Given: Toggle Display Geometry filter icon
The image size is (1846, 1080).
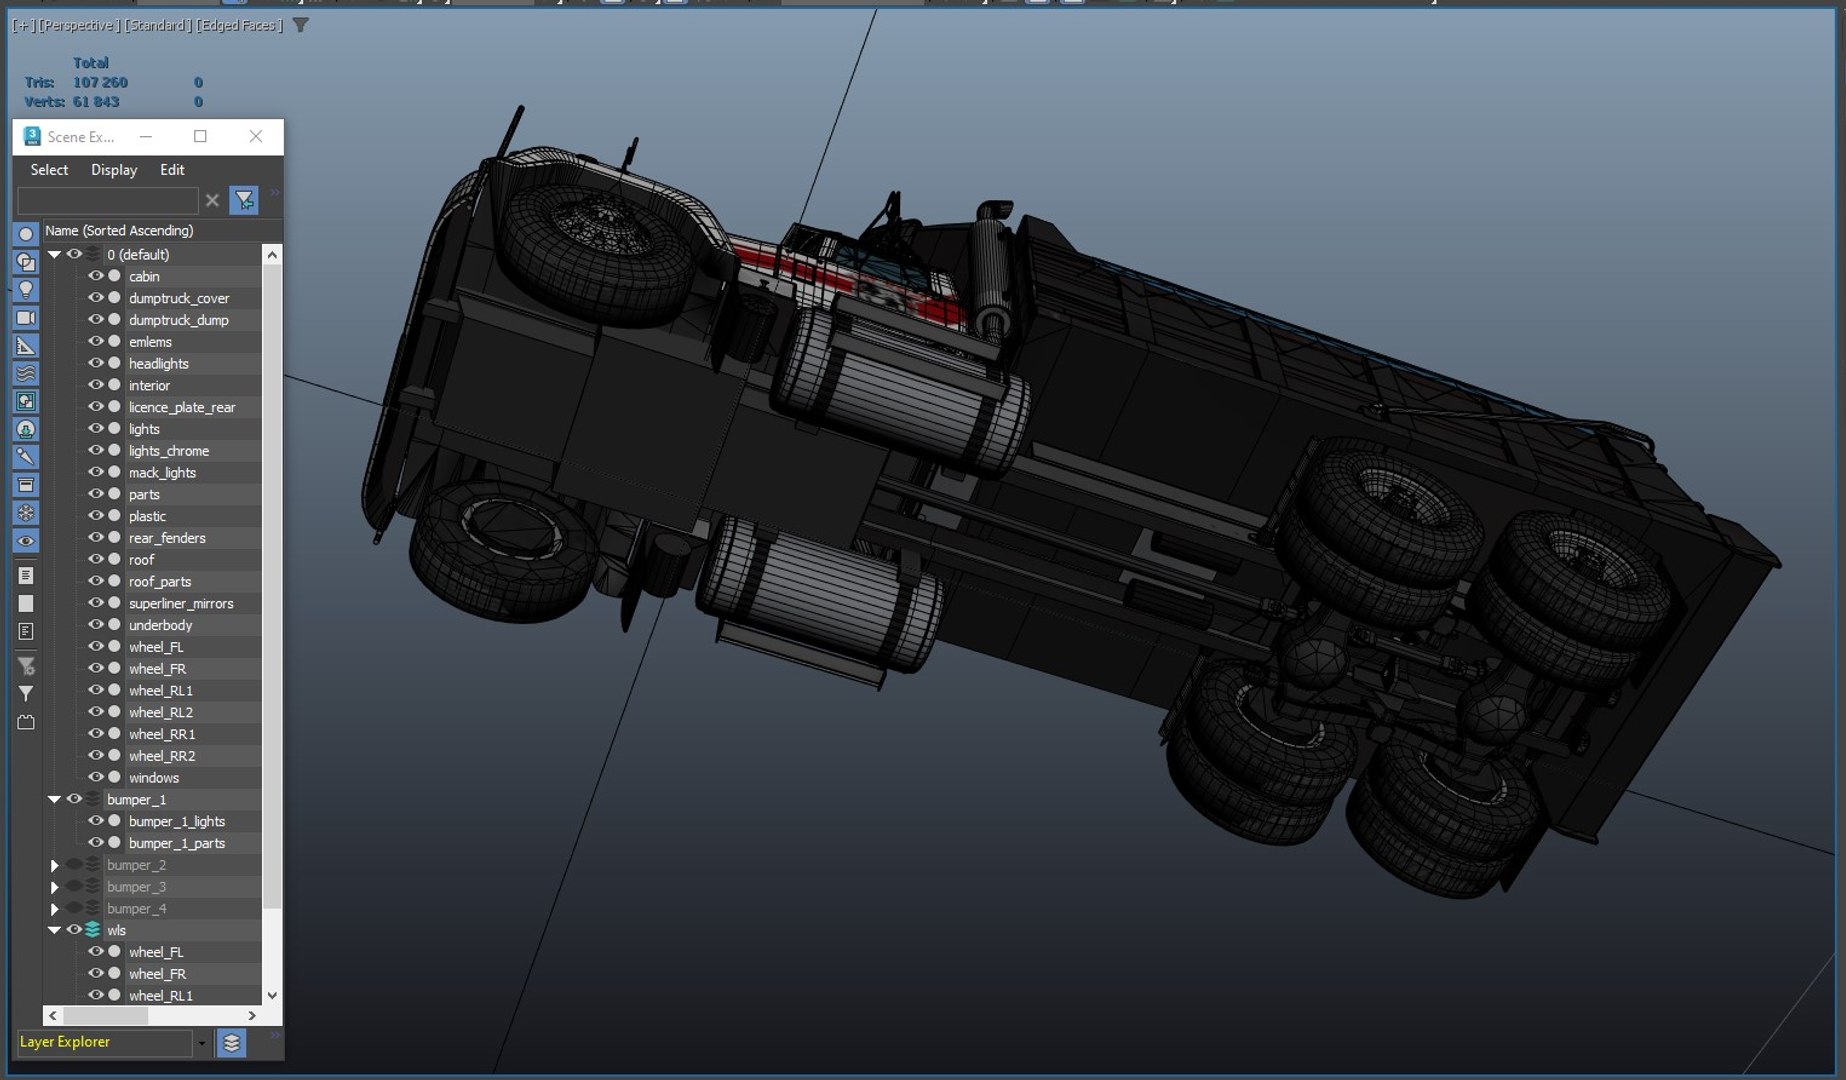Looking at the screenshot, I should point(26,234).
